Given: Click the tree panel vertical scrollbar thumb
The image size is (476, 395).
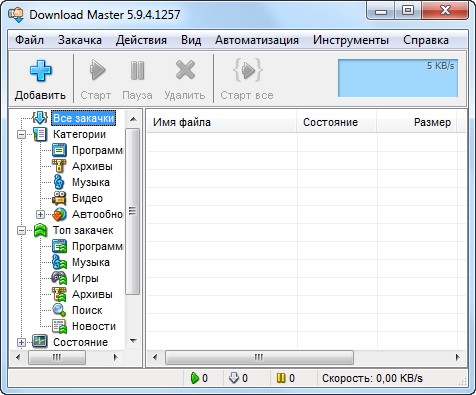Looking at the screenshot, I should click(x=133, y=211).
